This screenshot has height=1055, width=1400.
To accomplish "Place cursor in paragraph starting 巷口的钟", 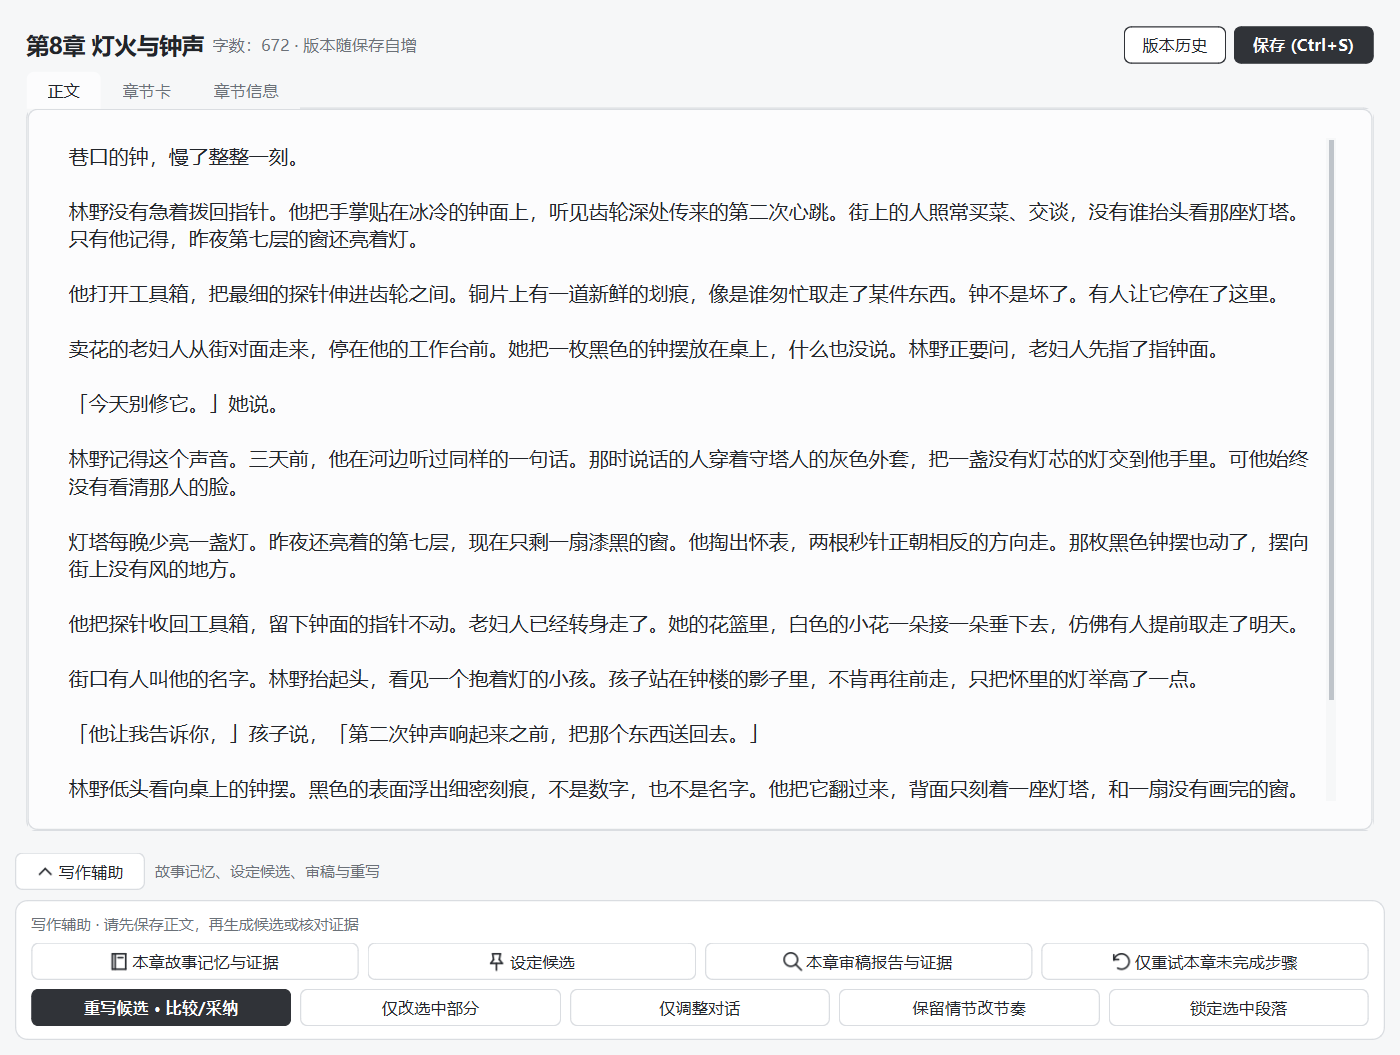I will pyautogui.click(x=184, y=157).
